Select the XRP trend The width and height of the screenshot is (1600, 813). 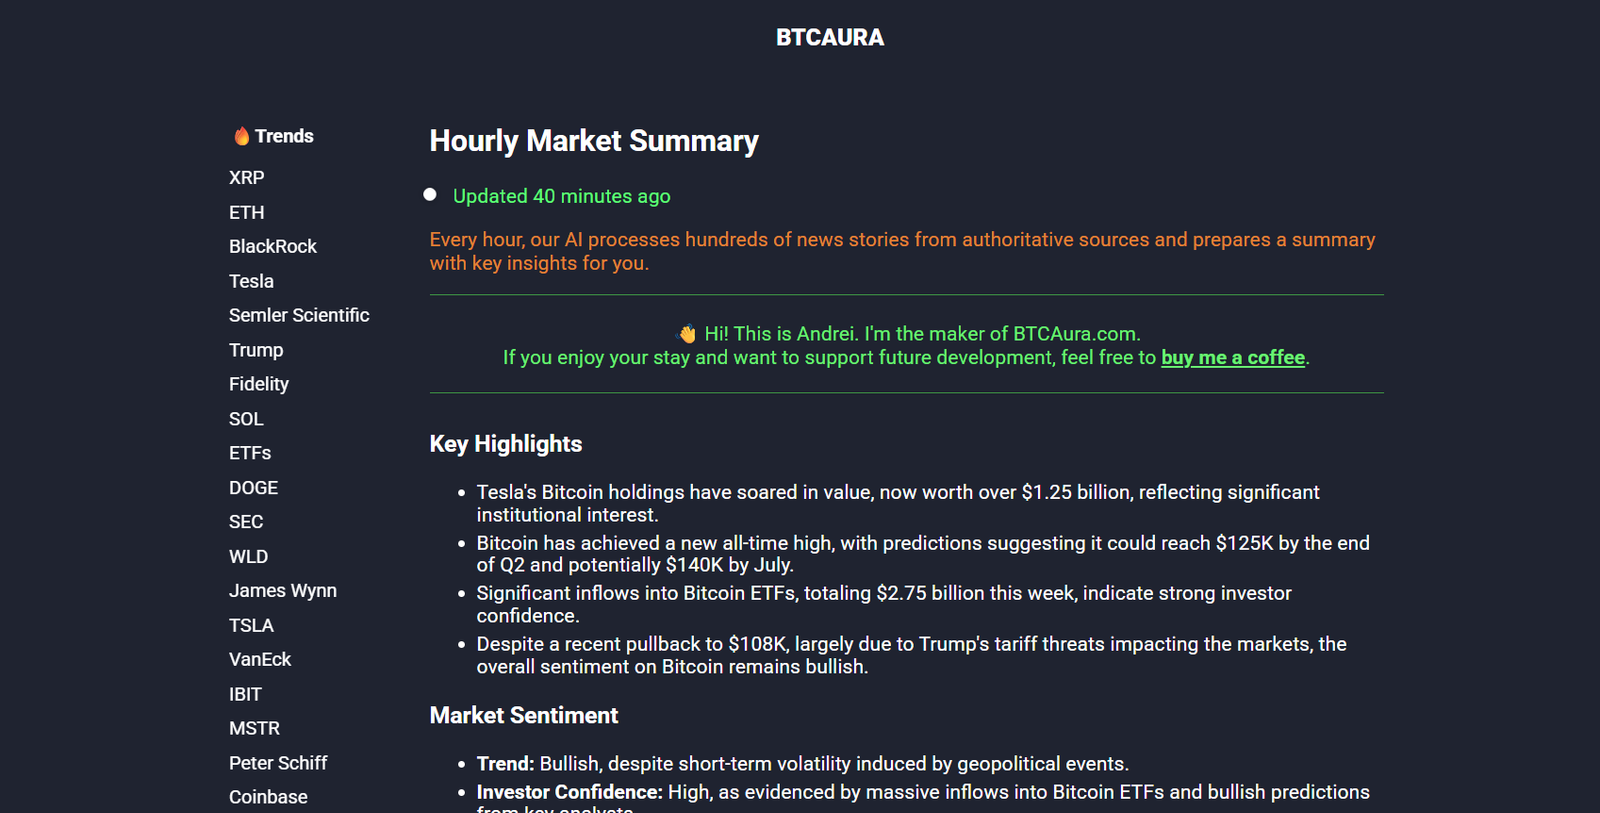[246, 178]
